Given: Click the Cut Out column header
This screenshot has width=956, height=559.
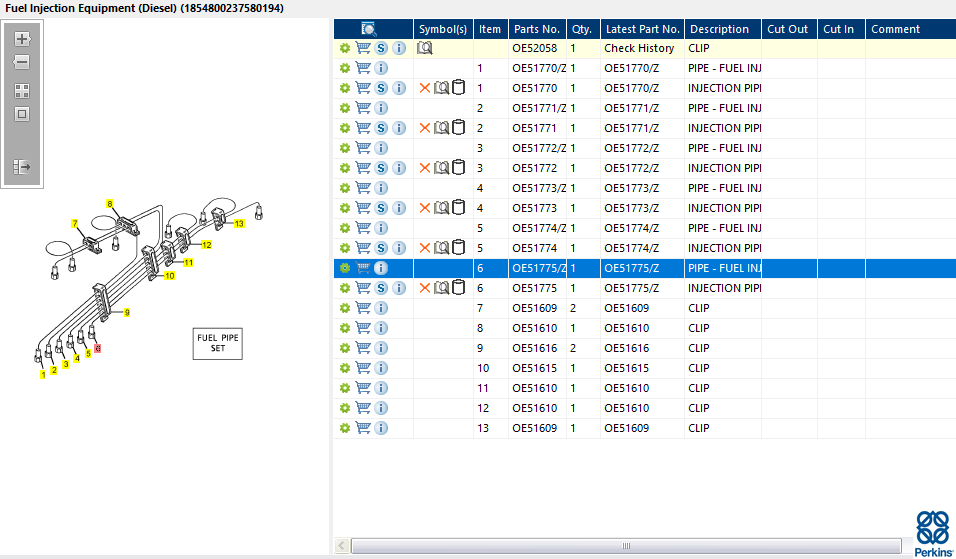Looking at the screenshot, I should pyautogui.click(x=788, y=29).
